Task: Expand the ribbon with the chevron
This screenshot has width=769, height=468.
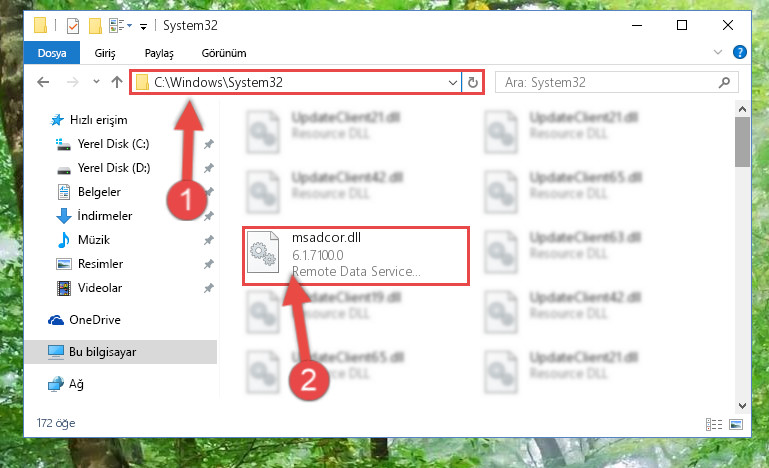Action: pos(718,52)
